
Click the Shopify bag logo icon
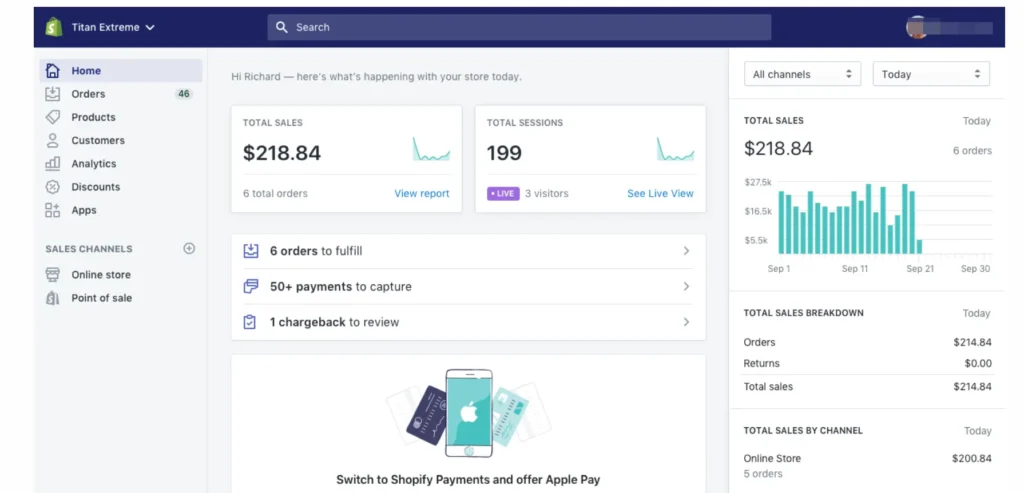pyautogui.click(x=54, y=27)
